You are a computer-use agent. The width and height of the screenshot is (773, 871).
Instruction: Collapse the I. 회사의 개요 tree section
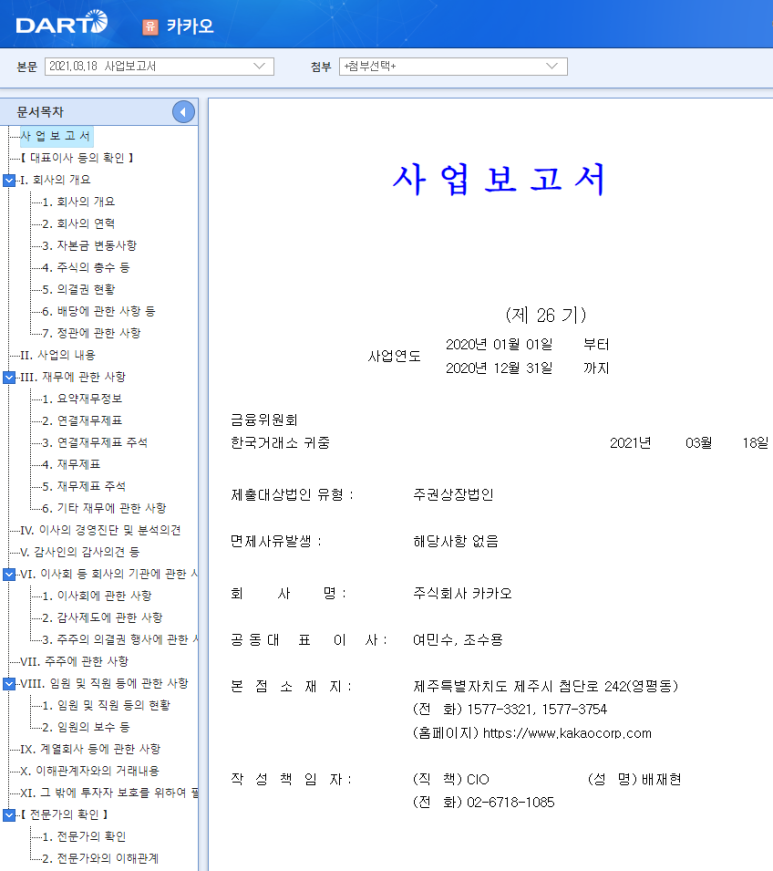tap(9, 180)
